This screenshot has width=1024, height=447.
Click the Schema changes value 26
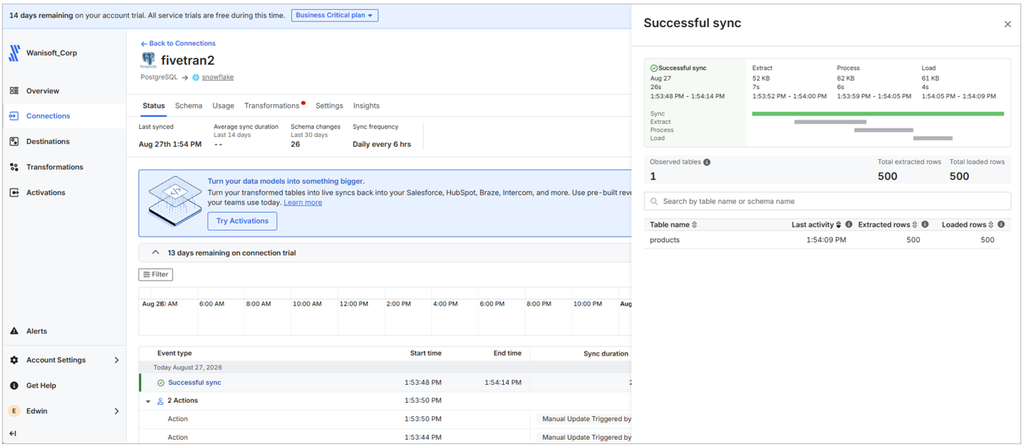[x=295, y=144]
